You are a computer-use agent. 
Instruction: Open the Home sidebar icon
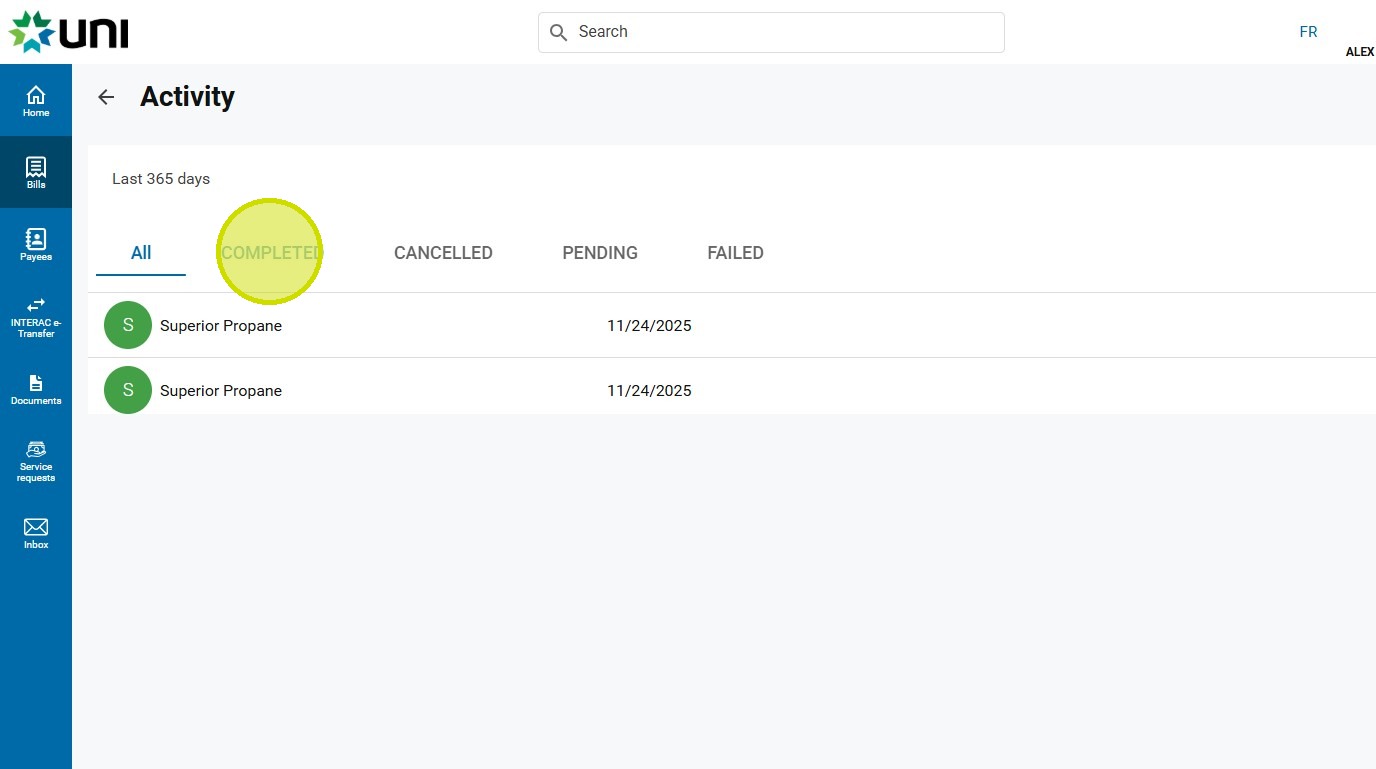[x=36, y=100]
